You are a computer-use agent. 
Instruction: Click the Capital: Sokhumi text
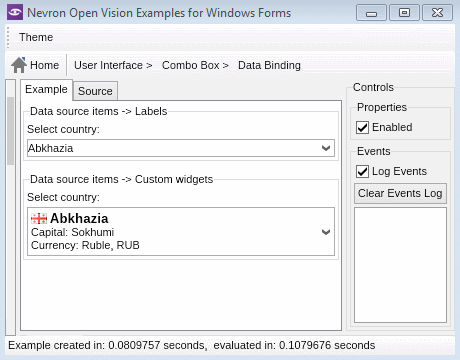click(x=72, y=232)
